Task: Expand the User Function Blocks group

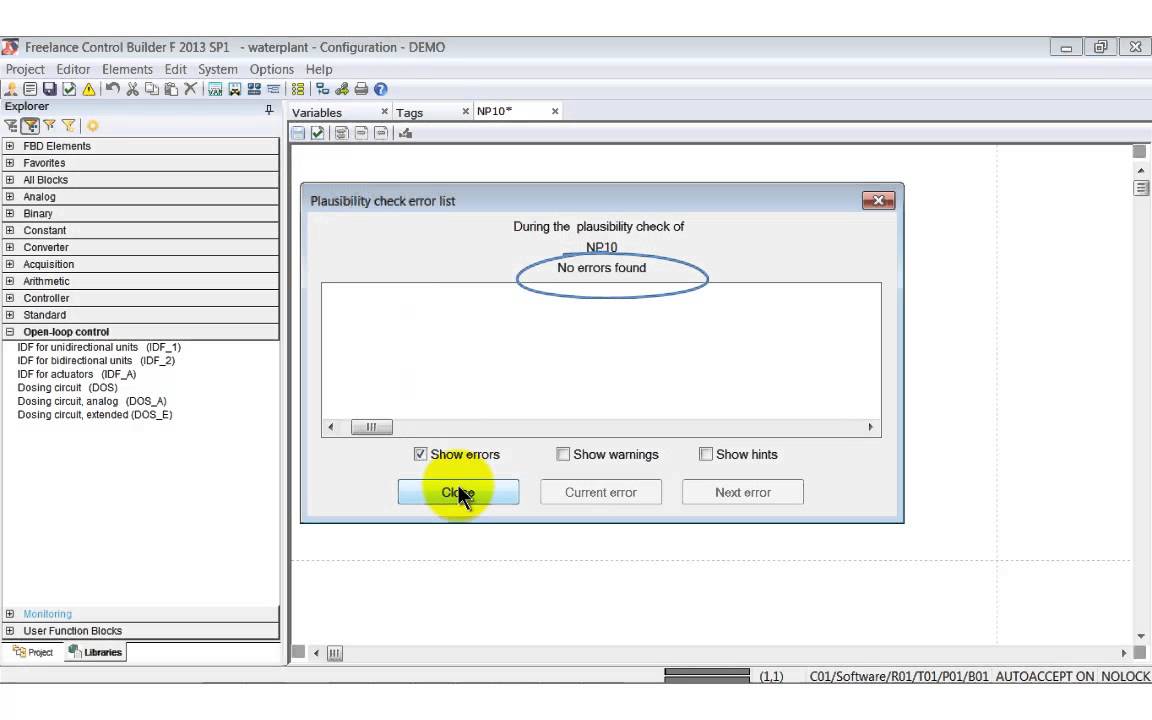Action: tap(10, 630)
